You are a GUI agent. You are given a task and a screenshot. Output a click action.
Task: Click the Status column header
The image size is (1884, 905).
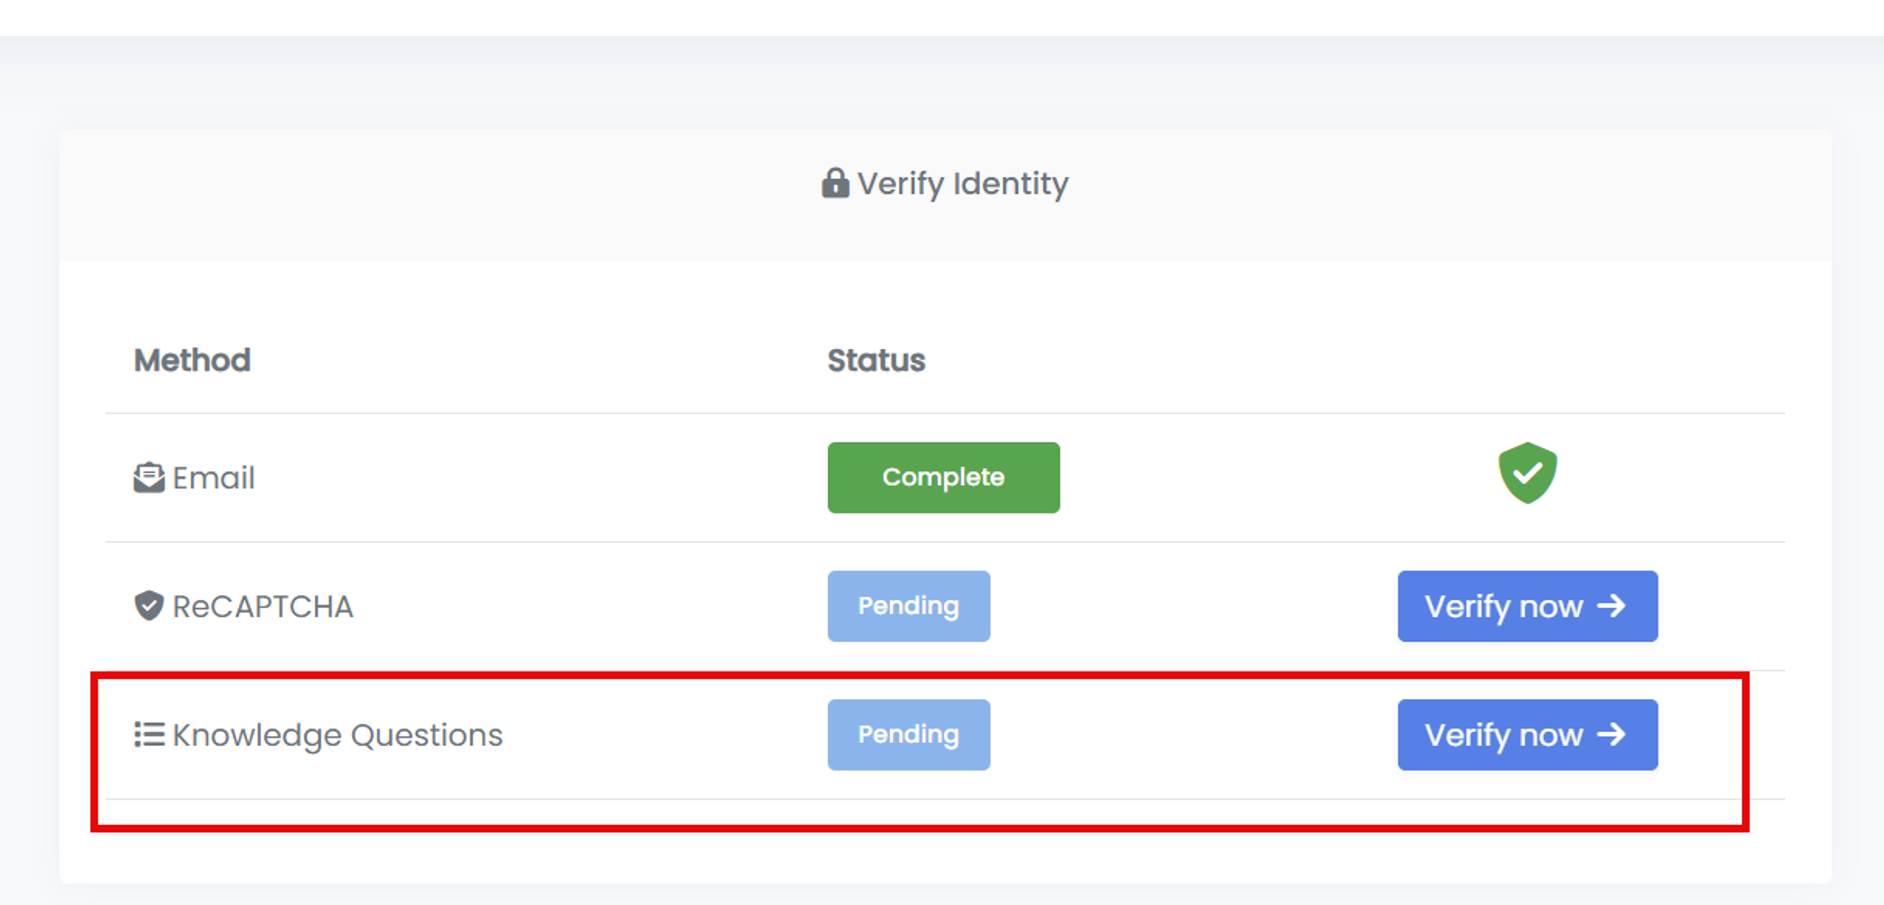pyautogui.click(x=876, y=360)
